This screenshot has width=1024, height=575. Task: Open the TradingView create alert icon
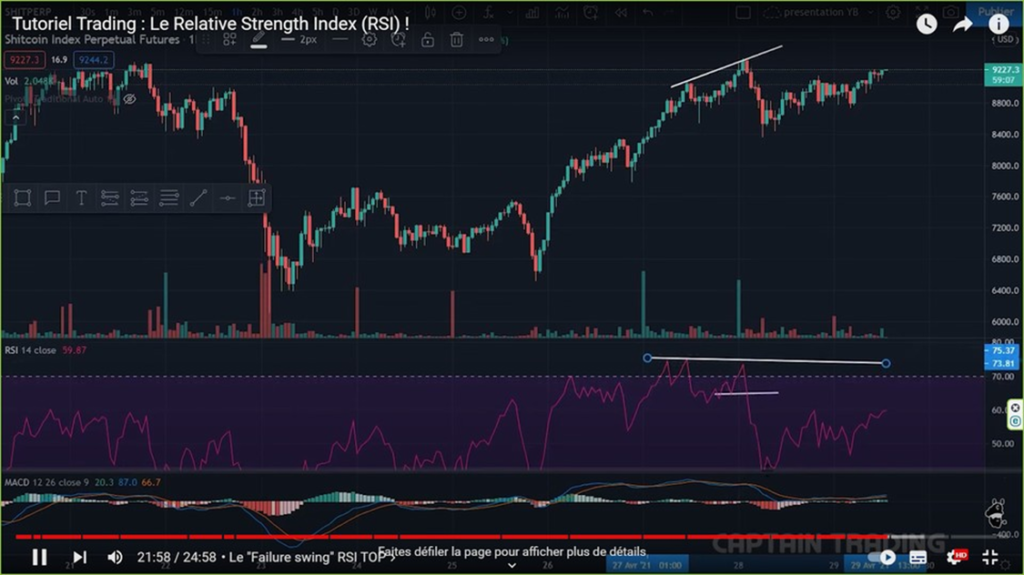(590, 12)
